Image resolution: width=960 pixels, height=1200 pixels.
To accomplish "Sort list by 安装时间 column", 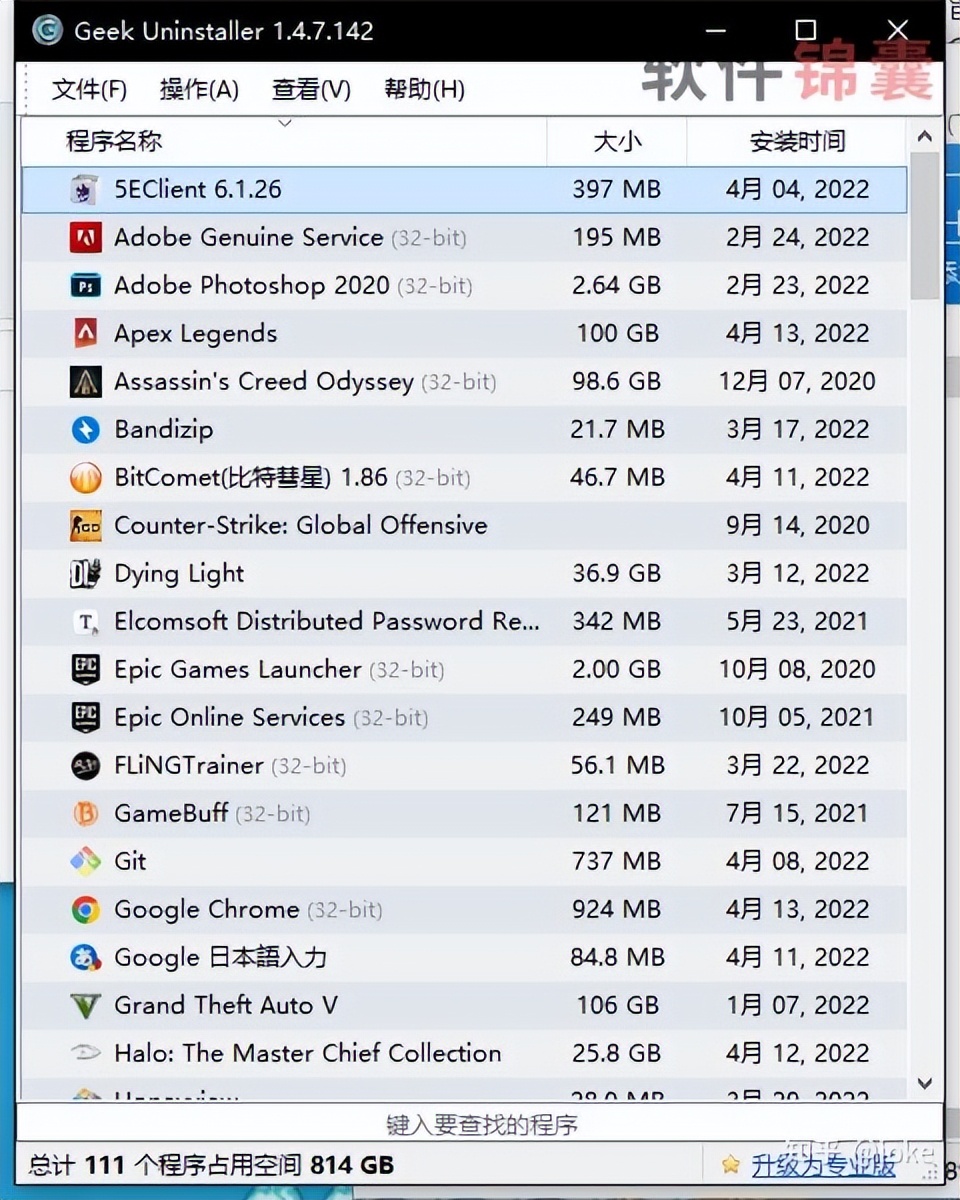I will (797, 141).
